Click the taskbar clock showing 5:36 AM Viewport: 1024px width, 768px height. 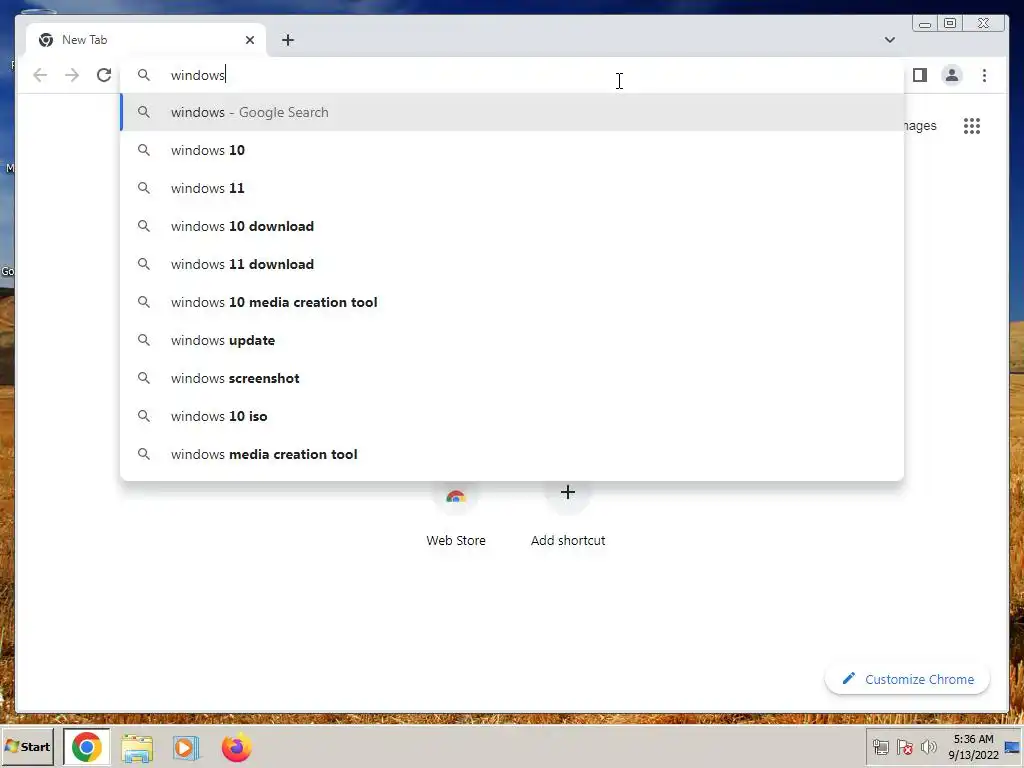pyautogui.click(x=973, y=747)
